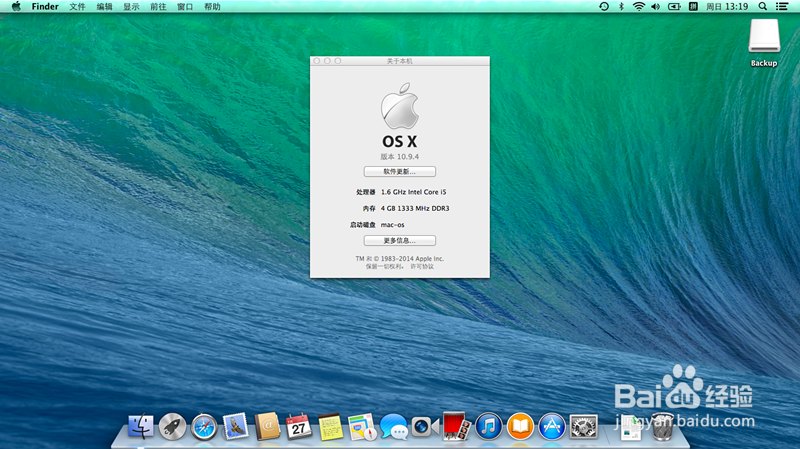Open the Finder application menu
The image size is (800, 449).
45,7
